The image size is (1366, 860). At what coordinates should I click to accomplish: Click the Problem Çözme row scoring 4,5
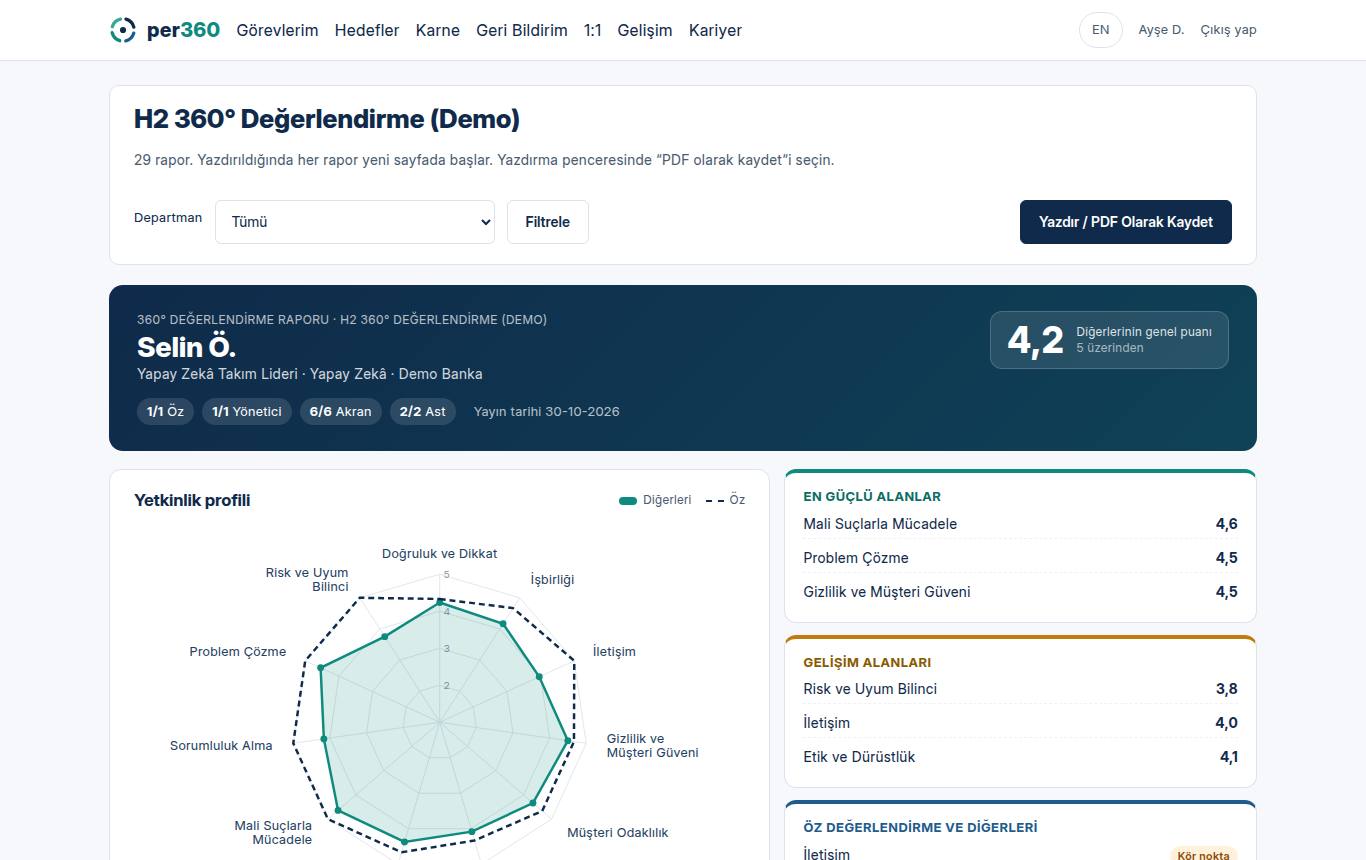tap(1020, 558)
